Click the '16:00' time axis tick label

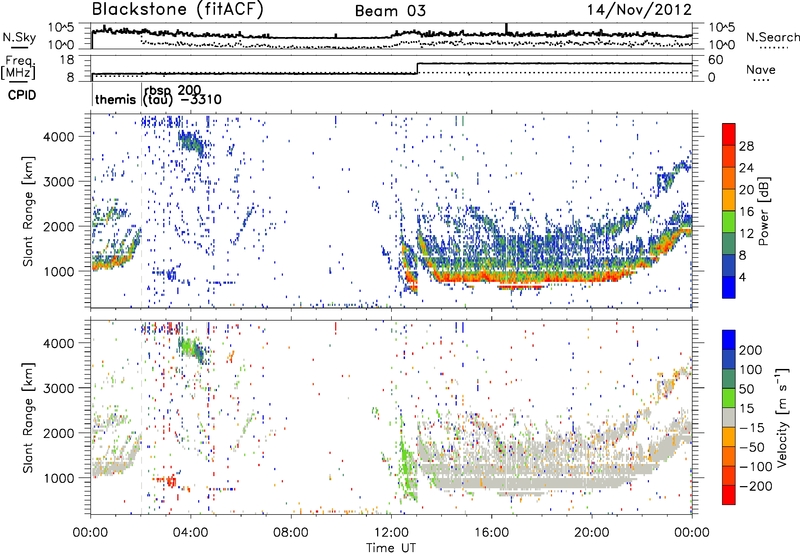[x=491, y=533]
